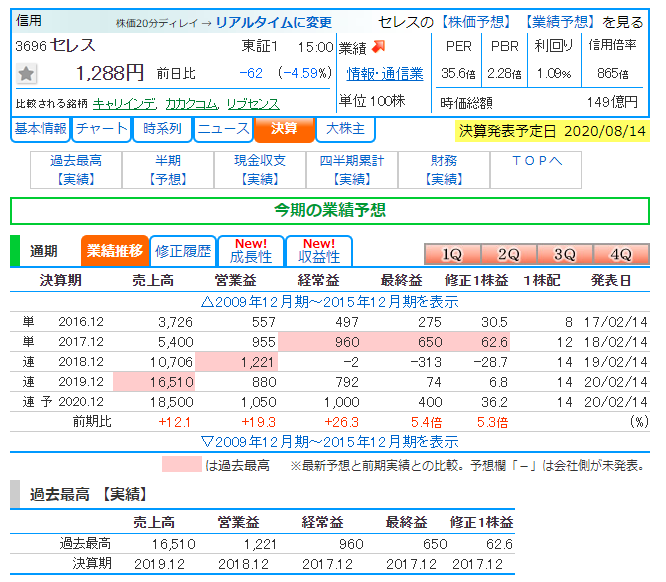
Task: Click the +12.1 前期比 value
Action: coord(175,422)
